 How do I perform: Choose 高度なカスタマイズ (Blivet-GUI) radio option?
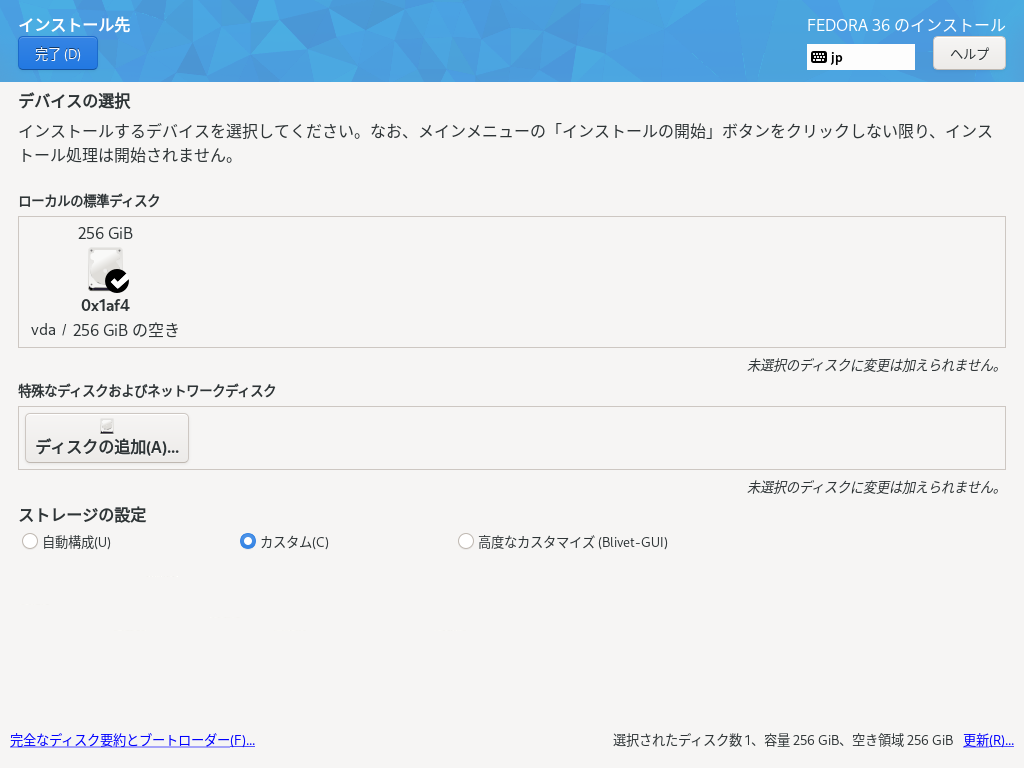pos(466,541)
